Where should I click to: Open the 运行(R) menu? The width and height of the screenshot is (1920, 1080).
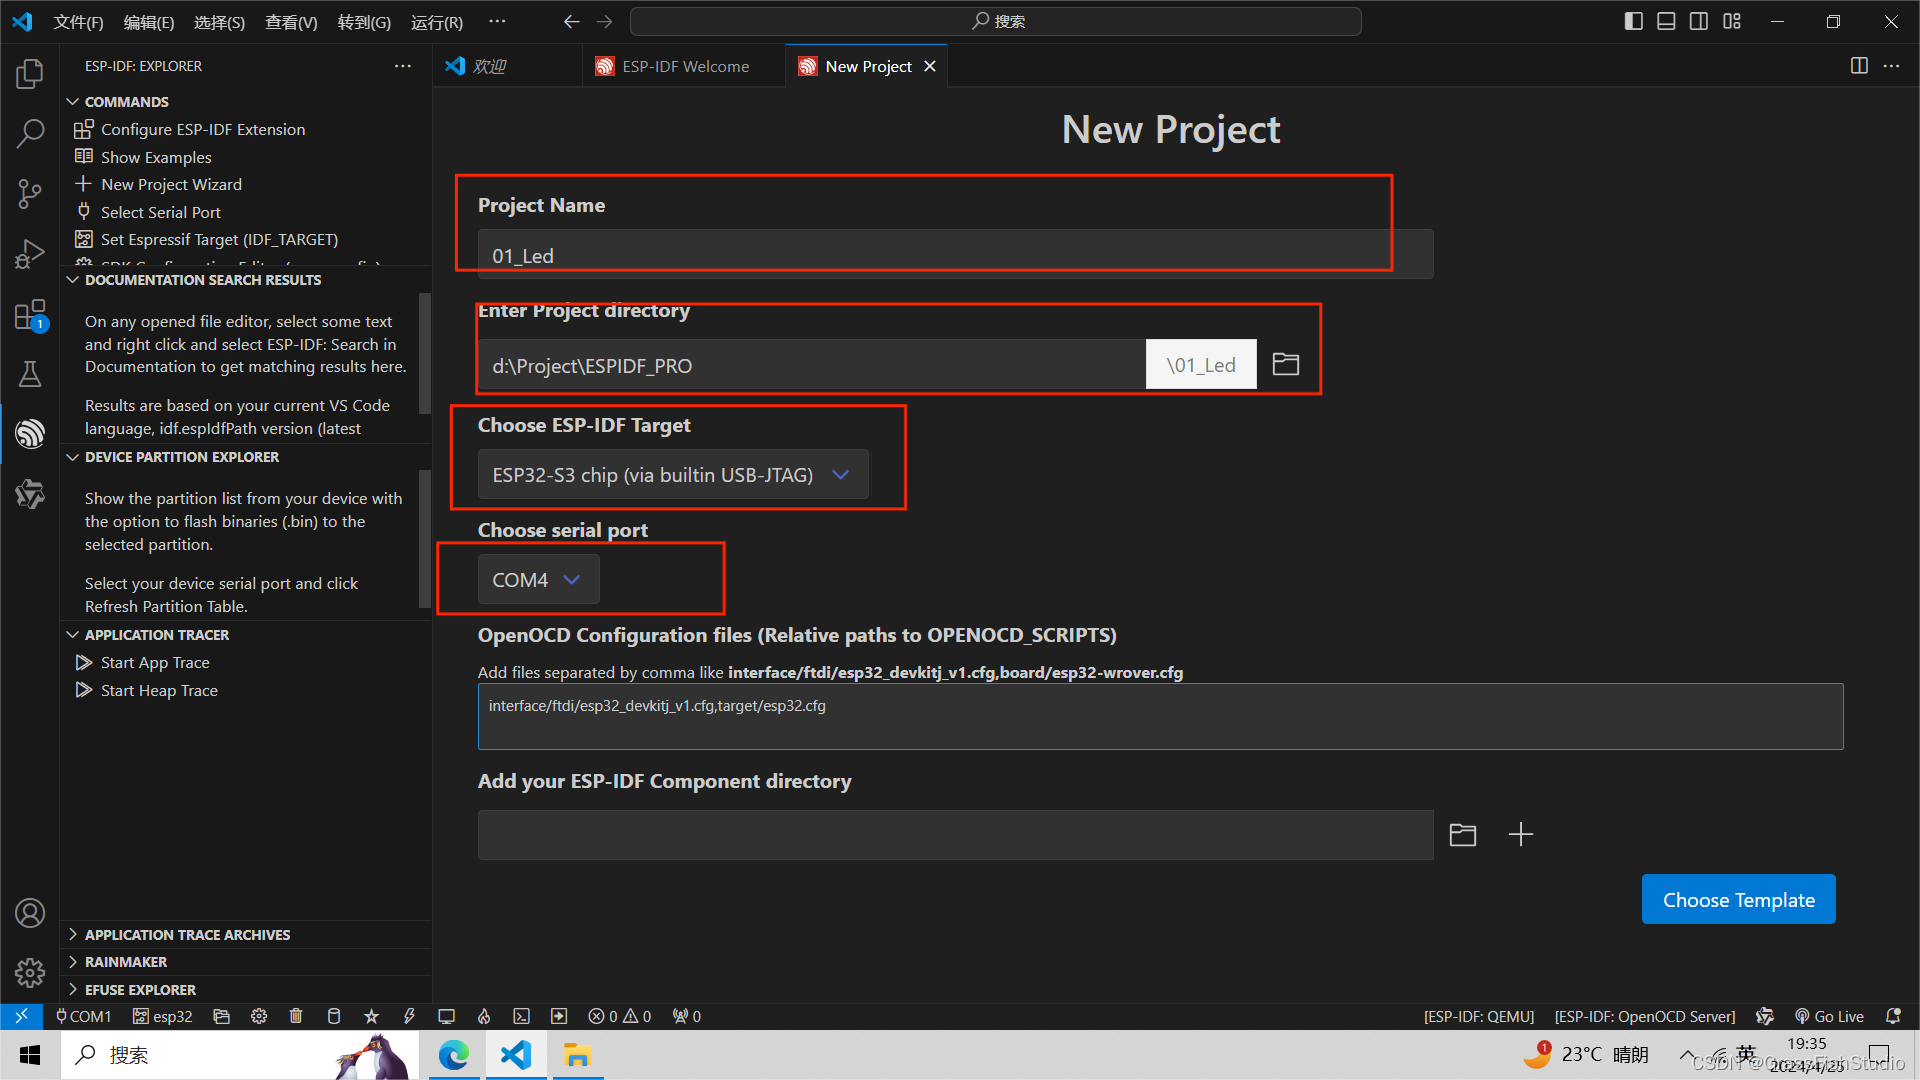coord(436,22)
